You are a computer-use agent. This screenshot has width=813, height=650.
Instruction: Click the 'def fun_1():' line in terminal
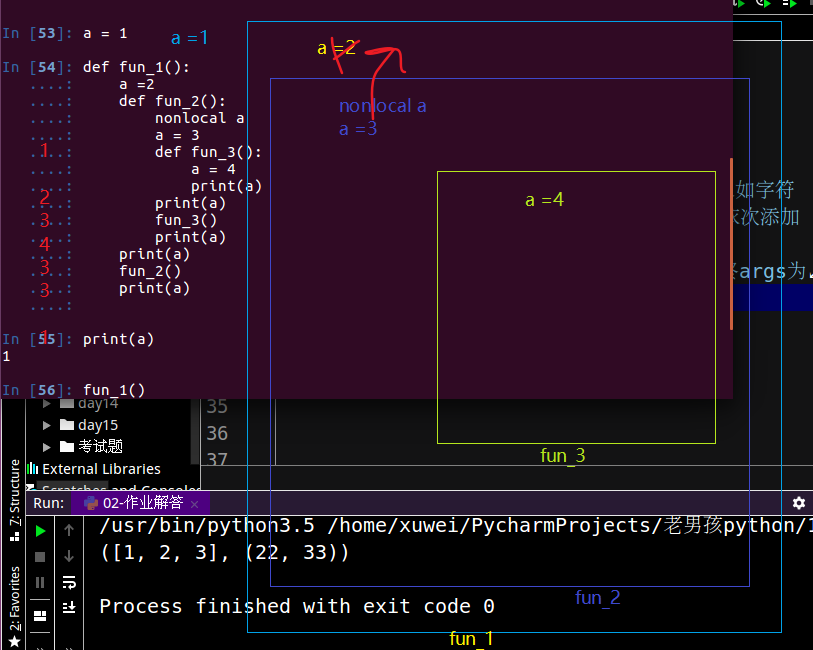[x=136, y=67]
